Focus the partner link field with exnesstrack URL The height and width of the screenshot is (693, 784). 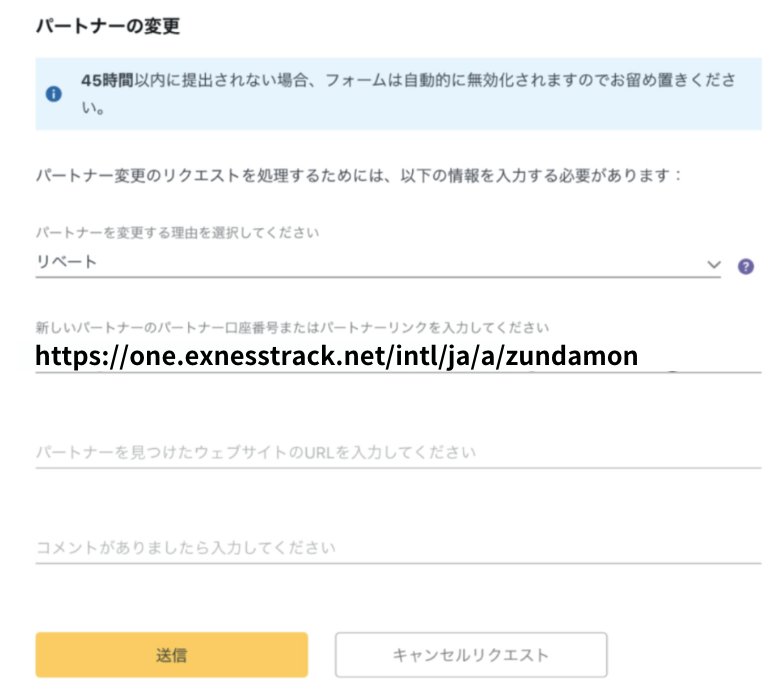click(x=398, y=356)
